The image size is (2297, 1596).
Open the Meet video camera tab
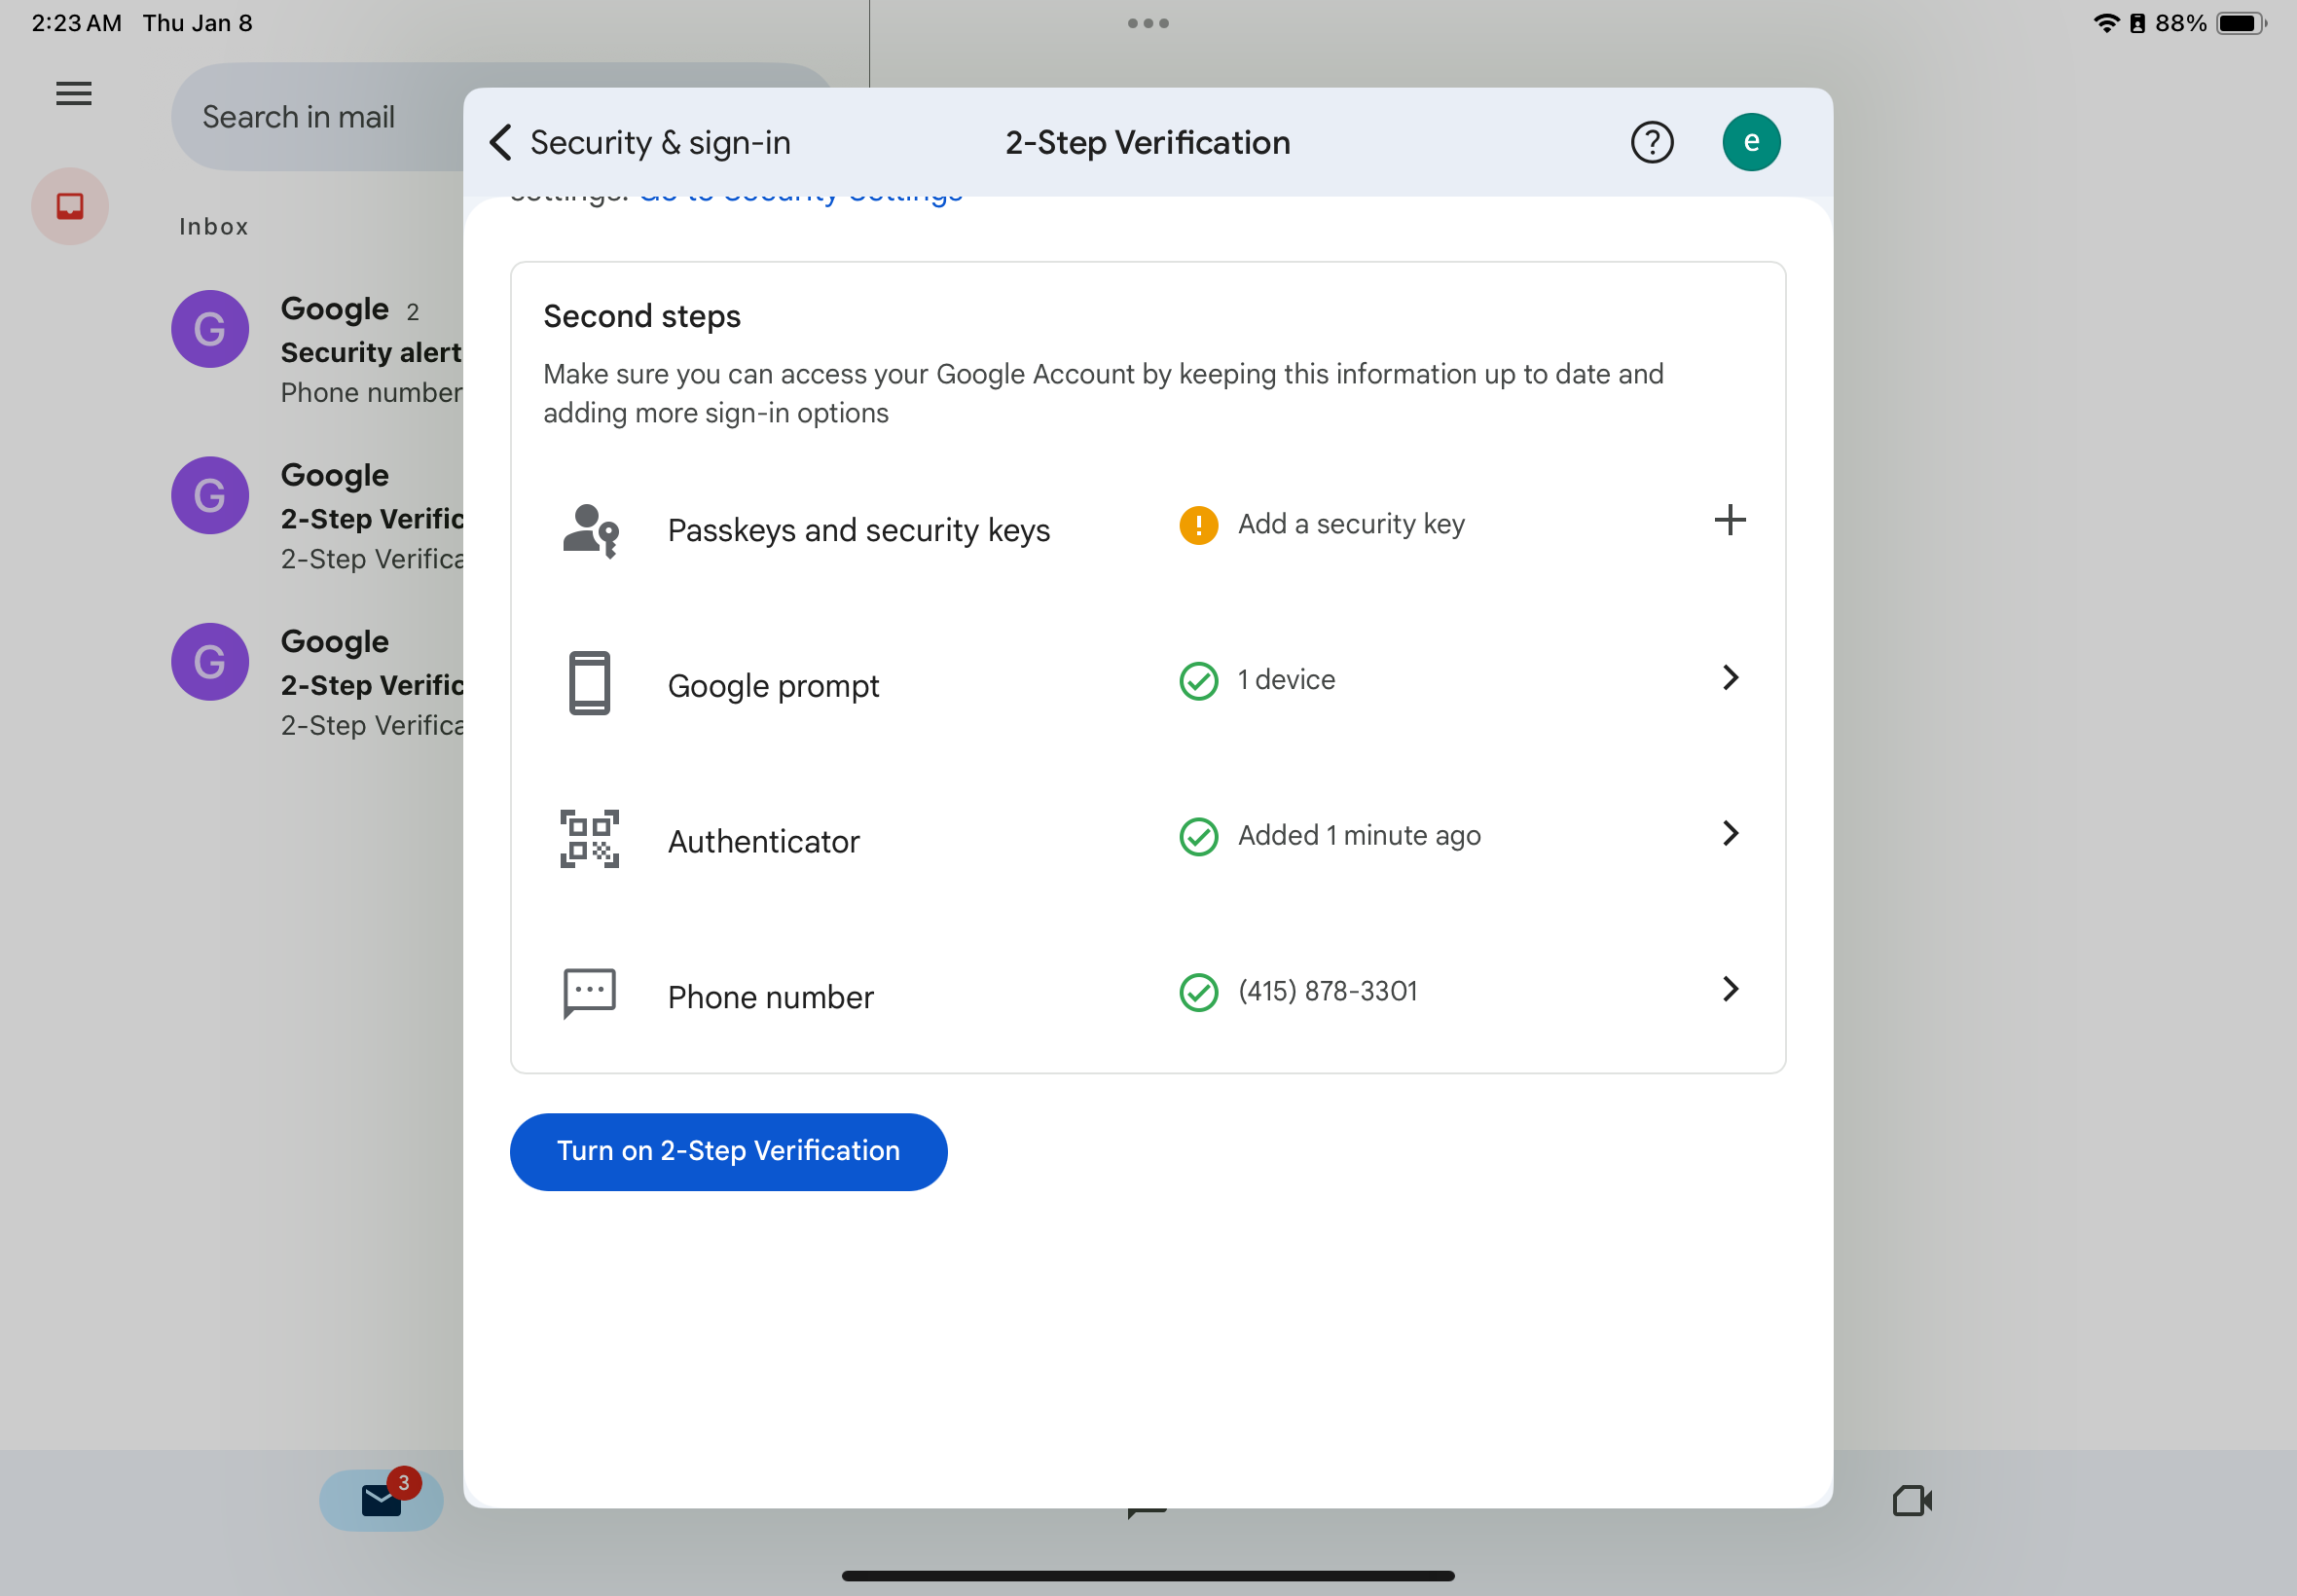coord(1912,1500)
